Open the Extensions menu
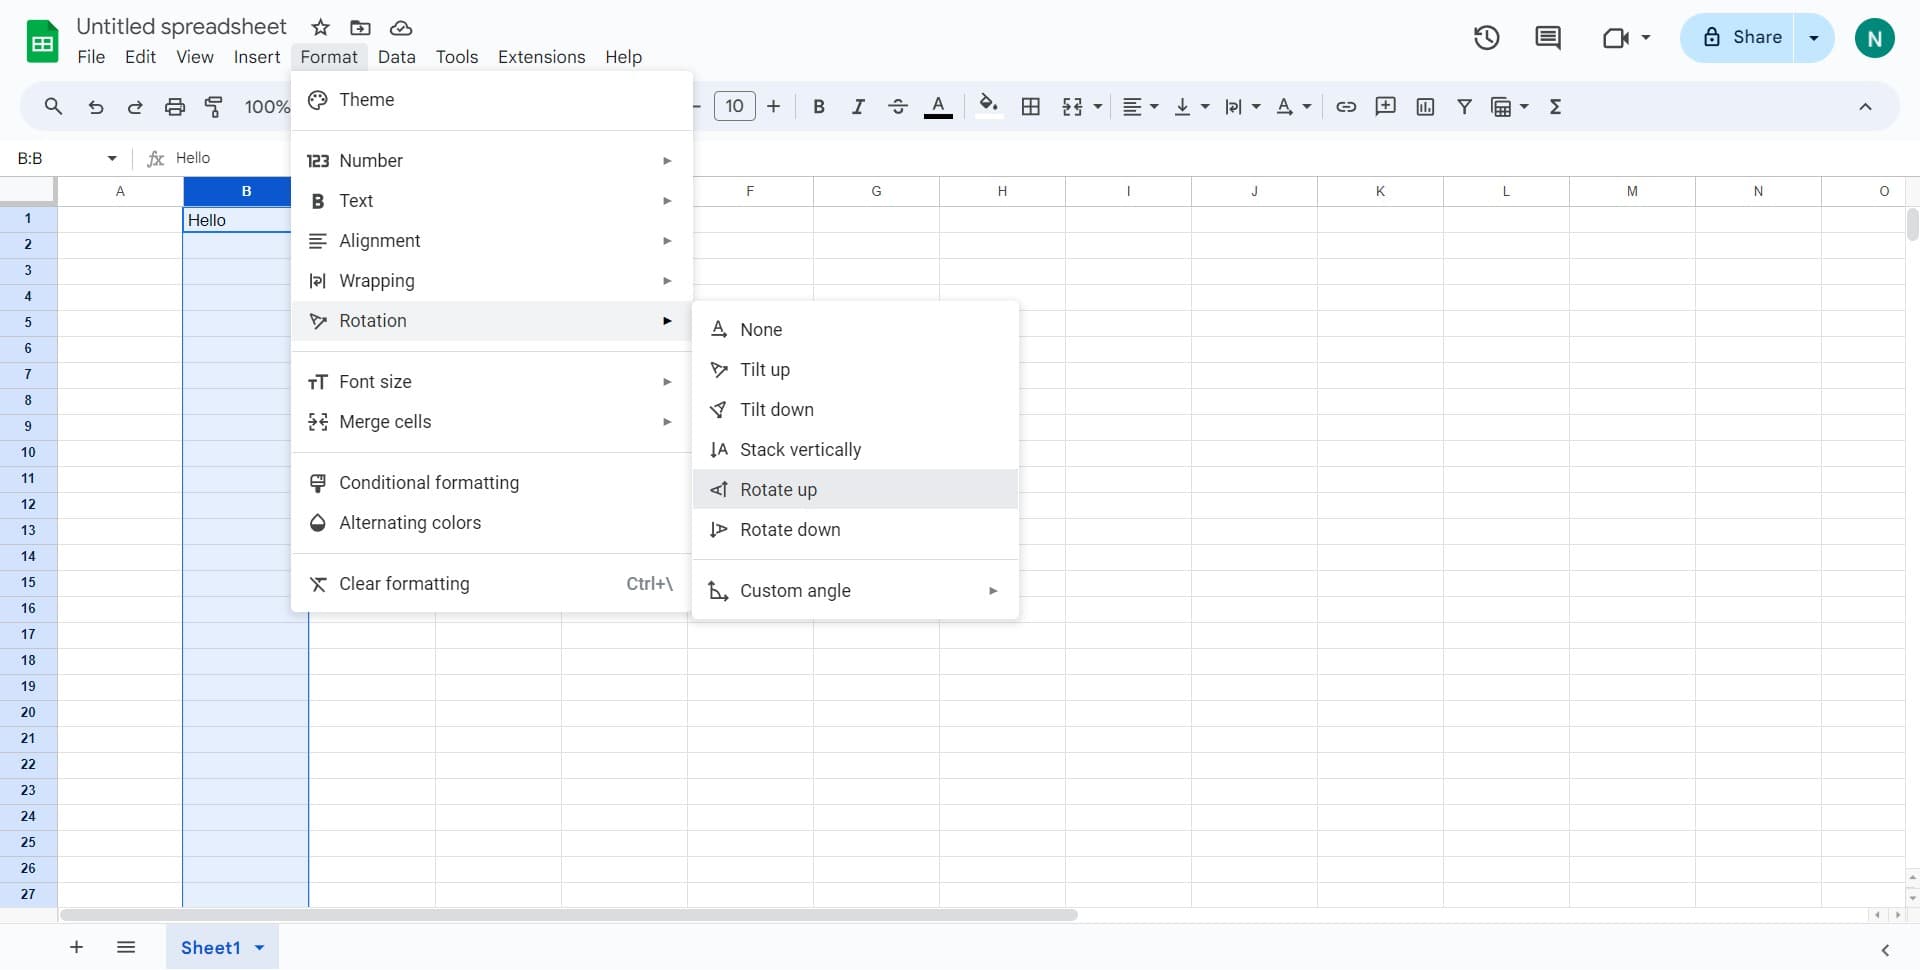The height and width of the screenshot is (970, 1920). (541, 57)
